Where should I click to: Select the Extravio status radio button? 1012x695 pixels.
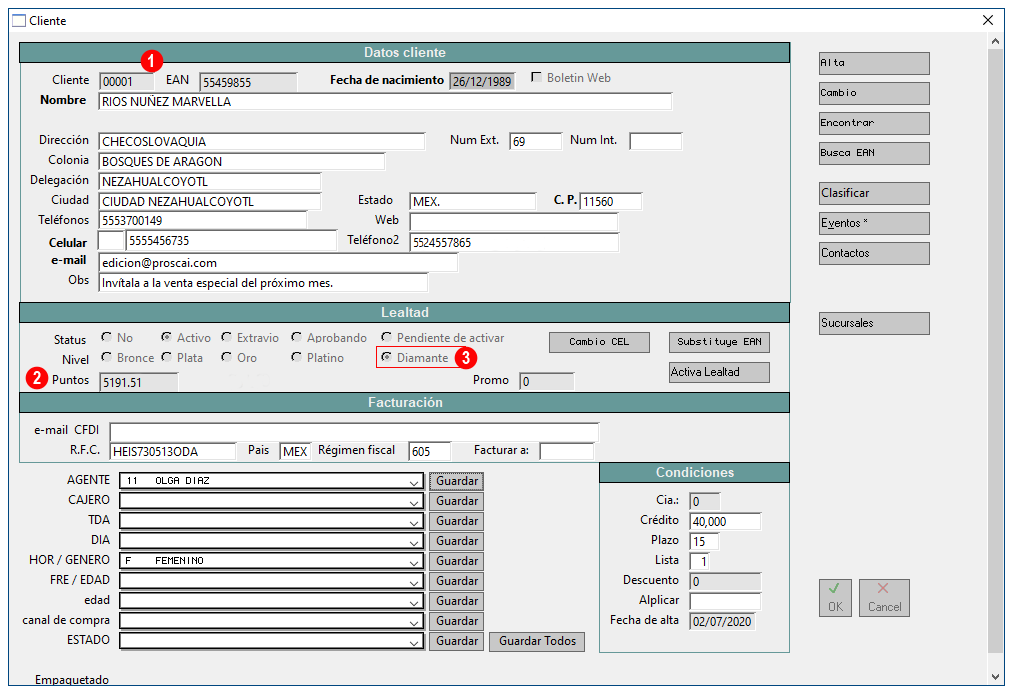227,337
